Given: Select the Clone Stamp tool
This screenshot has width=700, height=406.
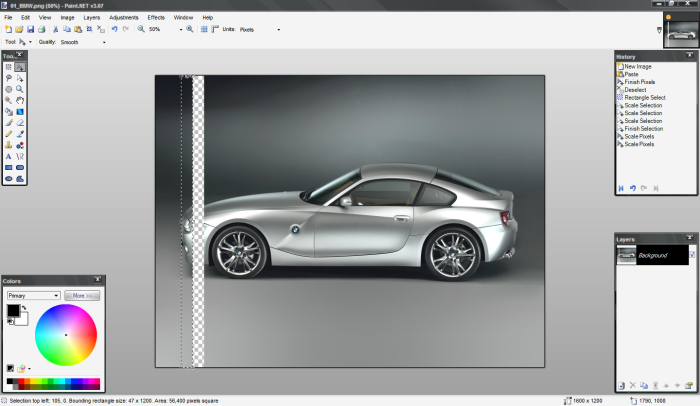Looking at the screenshot, I should (x=8, y=145).
